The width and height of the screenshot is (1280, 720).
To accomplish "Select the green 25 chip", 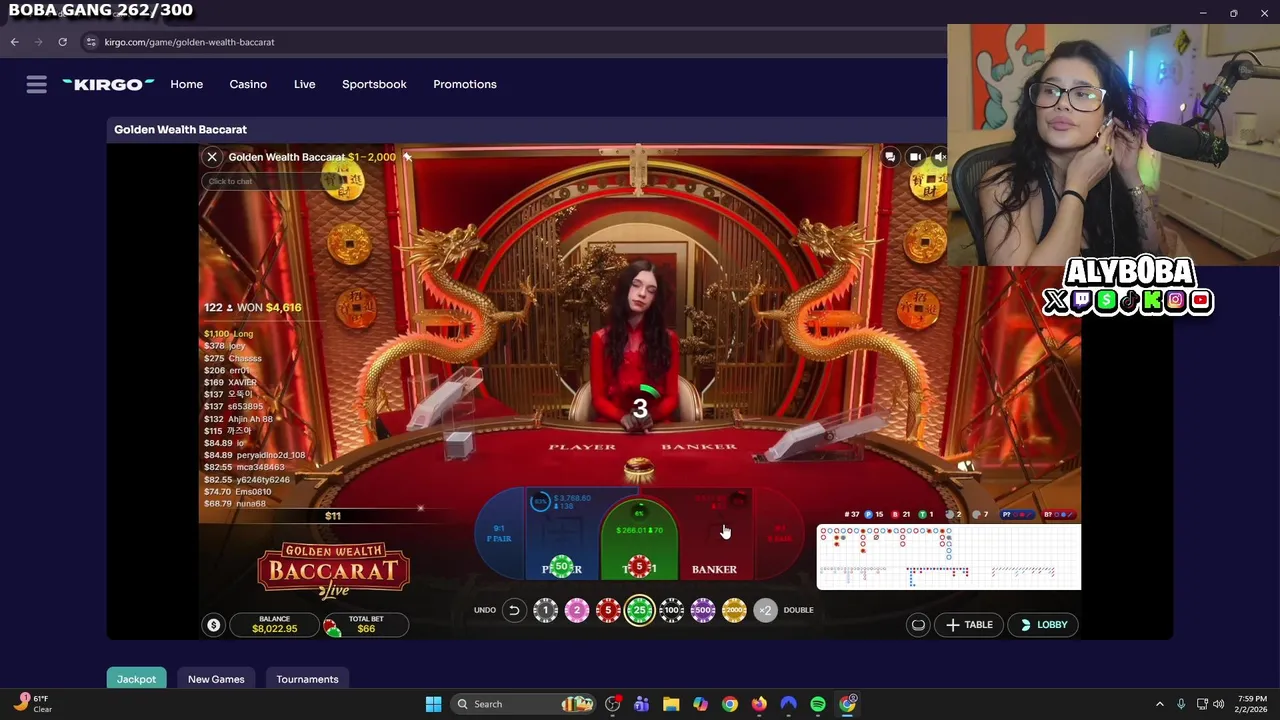I will [640, 610].
